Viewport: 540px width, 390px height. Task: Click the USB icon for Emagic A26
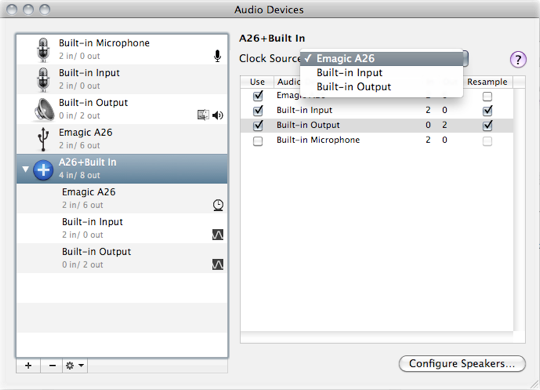[43, 139]
